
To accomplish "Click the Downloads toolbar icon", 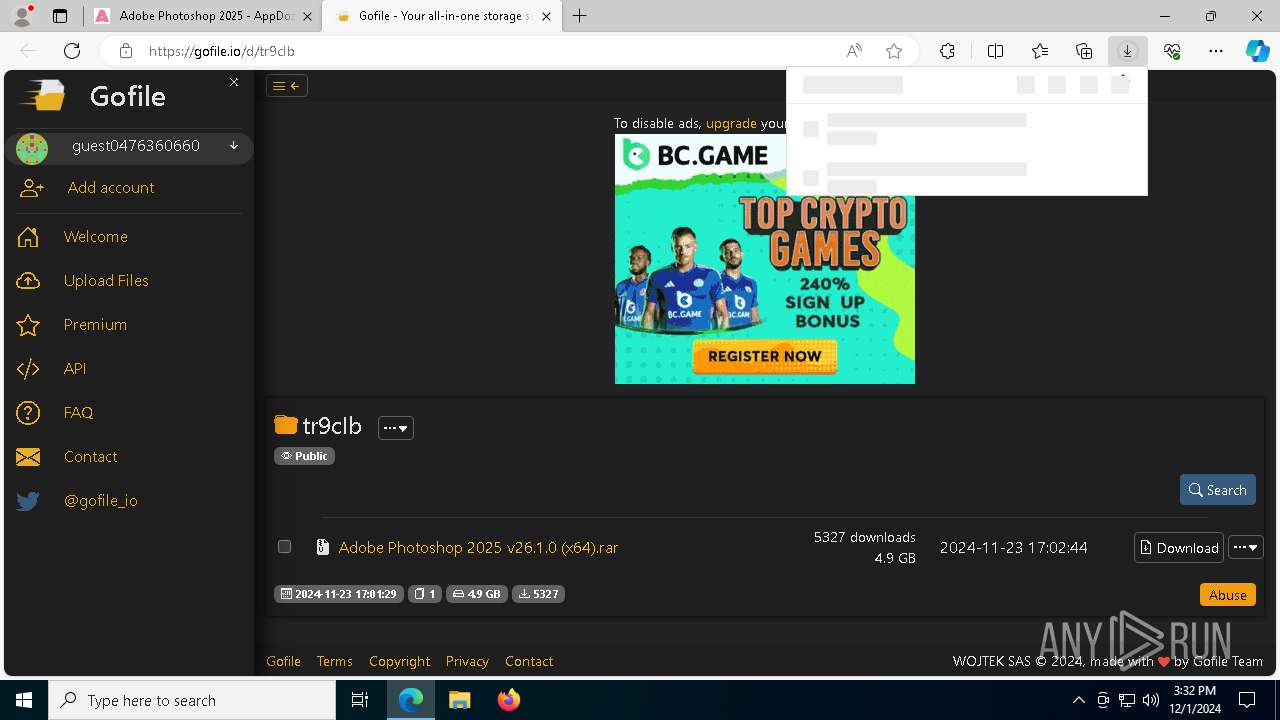I will tap(1128, 51).
